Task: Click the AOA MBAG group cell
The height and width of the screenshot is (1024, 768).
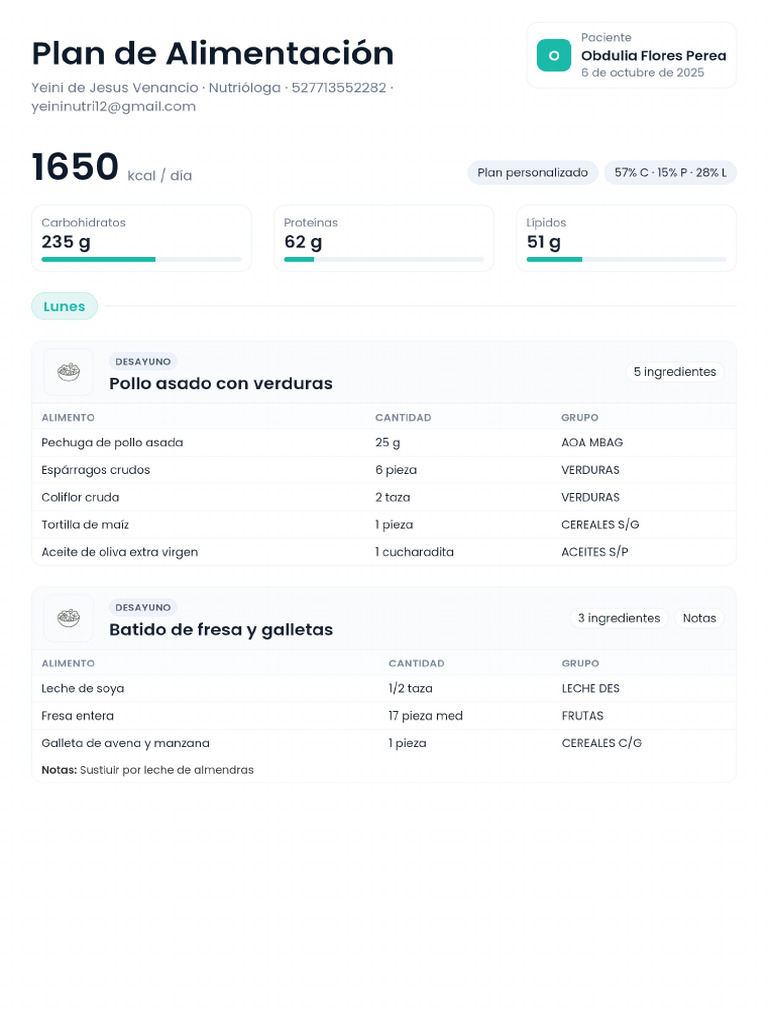Action: pos(592,443)
